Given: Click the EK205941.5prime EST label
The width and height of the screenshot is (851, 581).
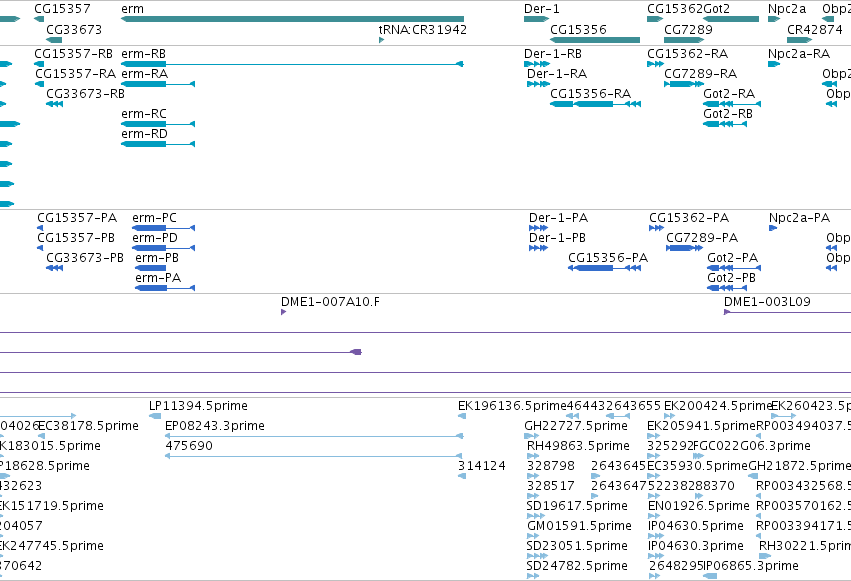Looking at the screenshot, I should [701, 426].
